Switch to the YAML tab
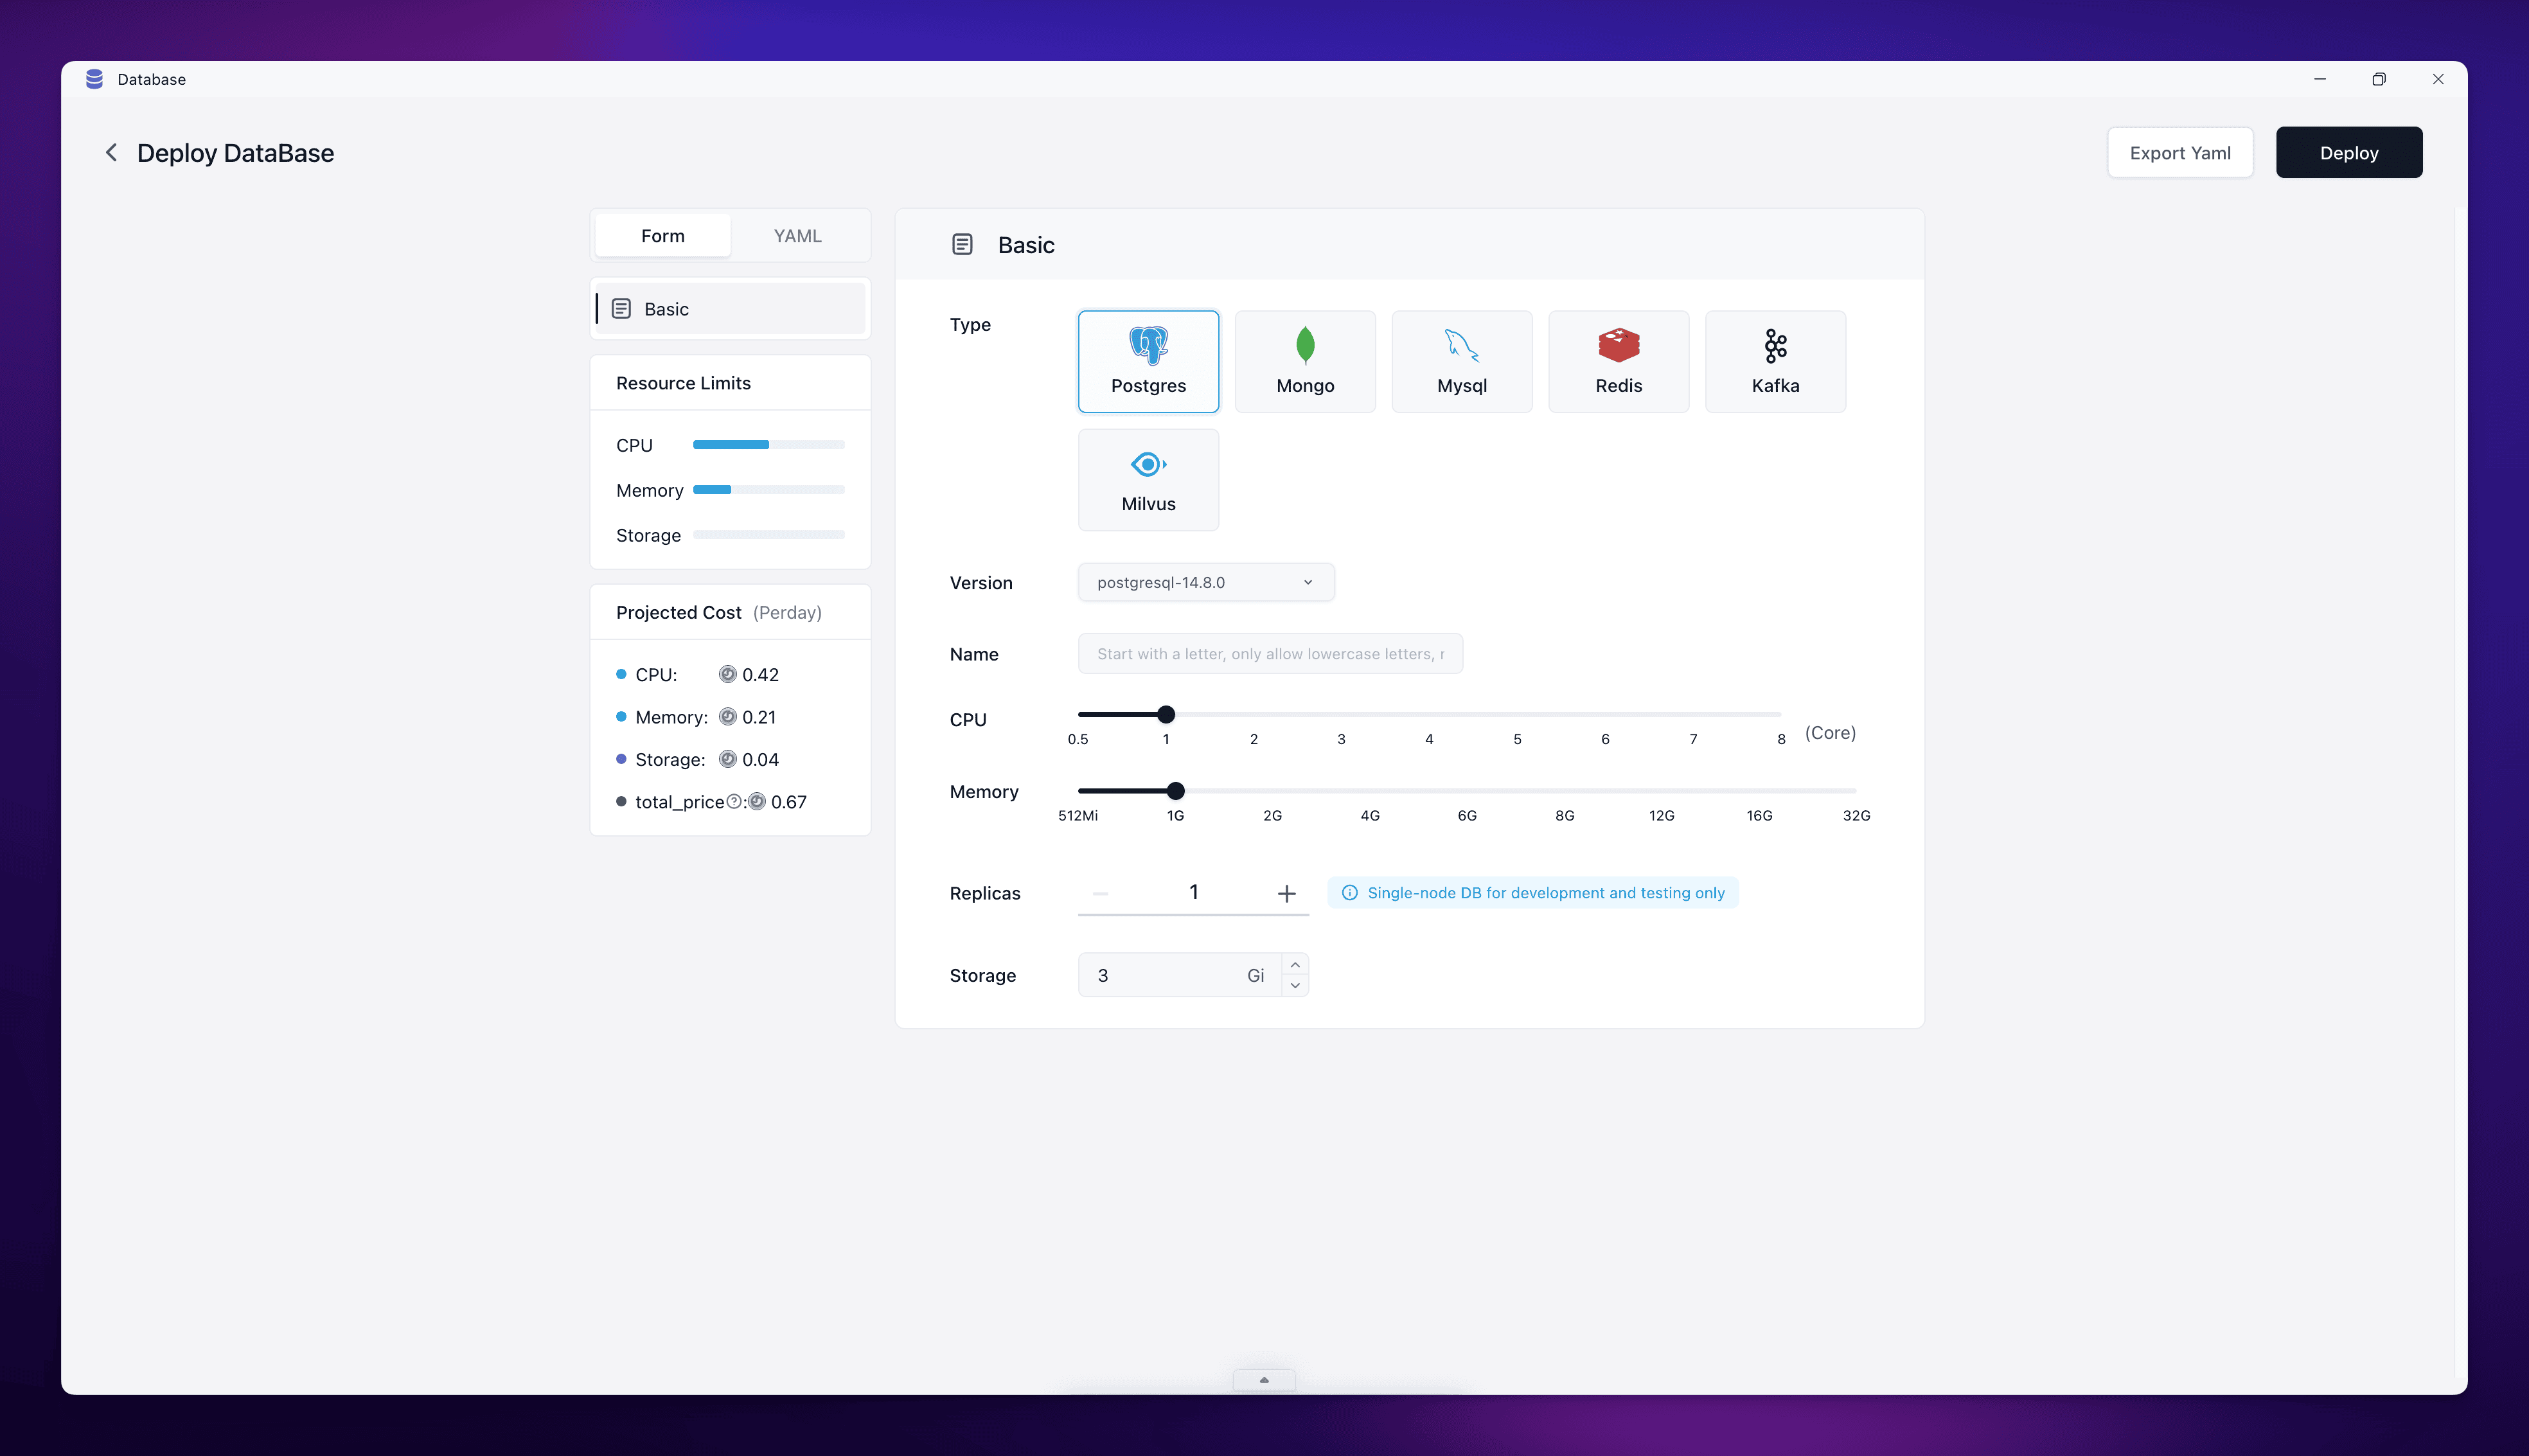Viewport: 2529px width, 1456px height. coord(797,236)
